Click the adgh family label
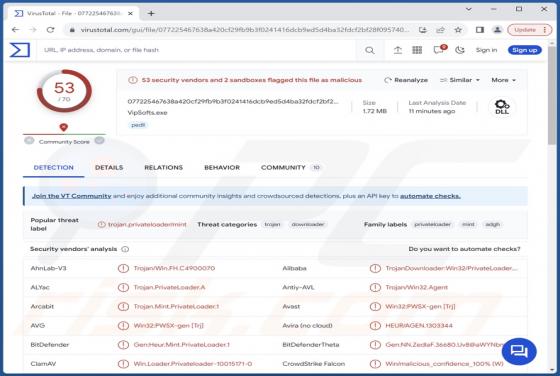The height and width of the screenshot is (376, 560). [492, 225]
